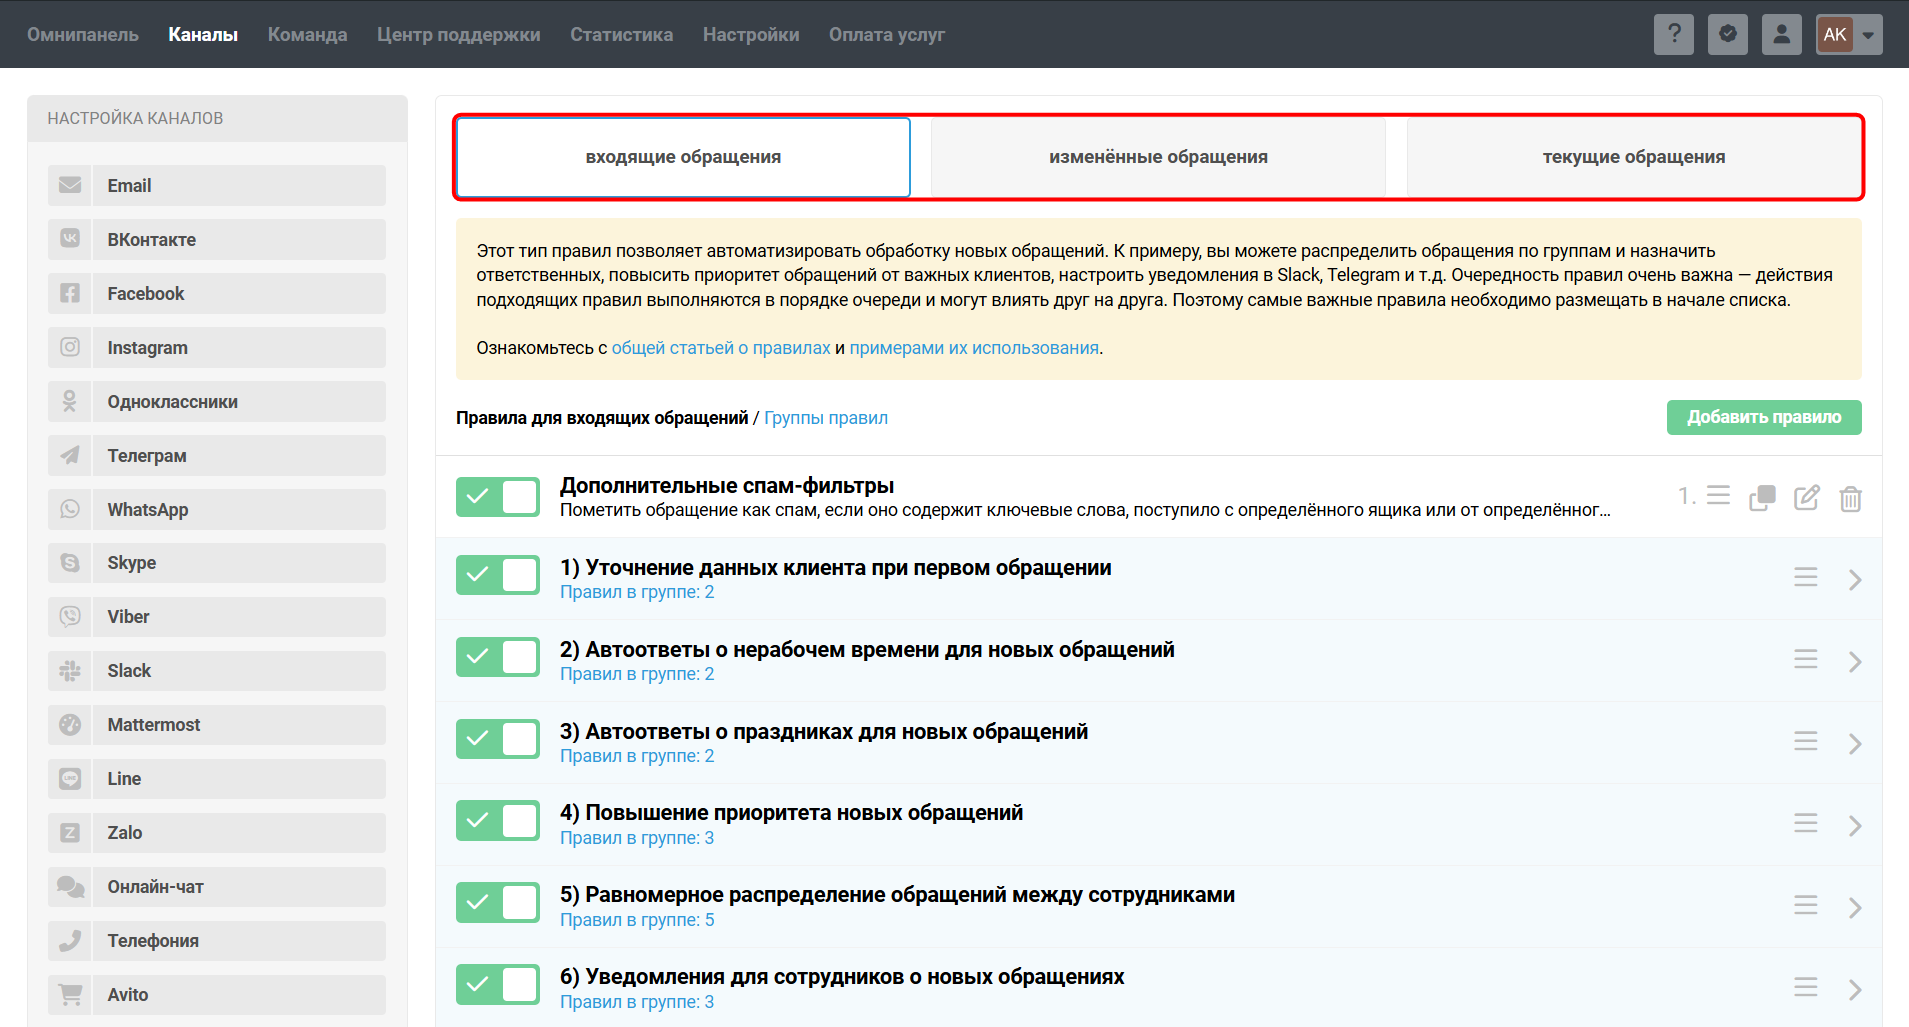Switch off Уведомления для сотрудников group
The image size is (1909, 1027).
pyautogui.click(x=498, y=985)
